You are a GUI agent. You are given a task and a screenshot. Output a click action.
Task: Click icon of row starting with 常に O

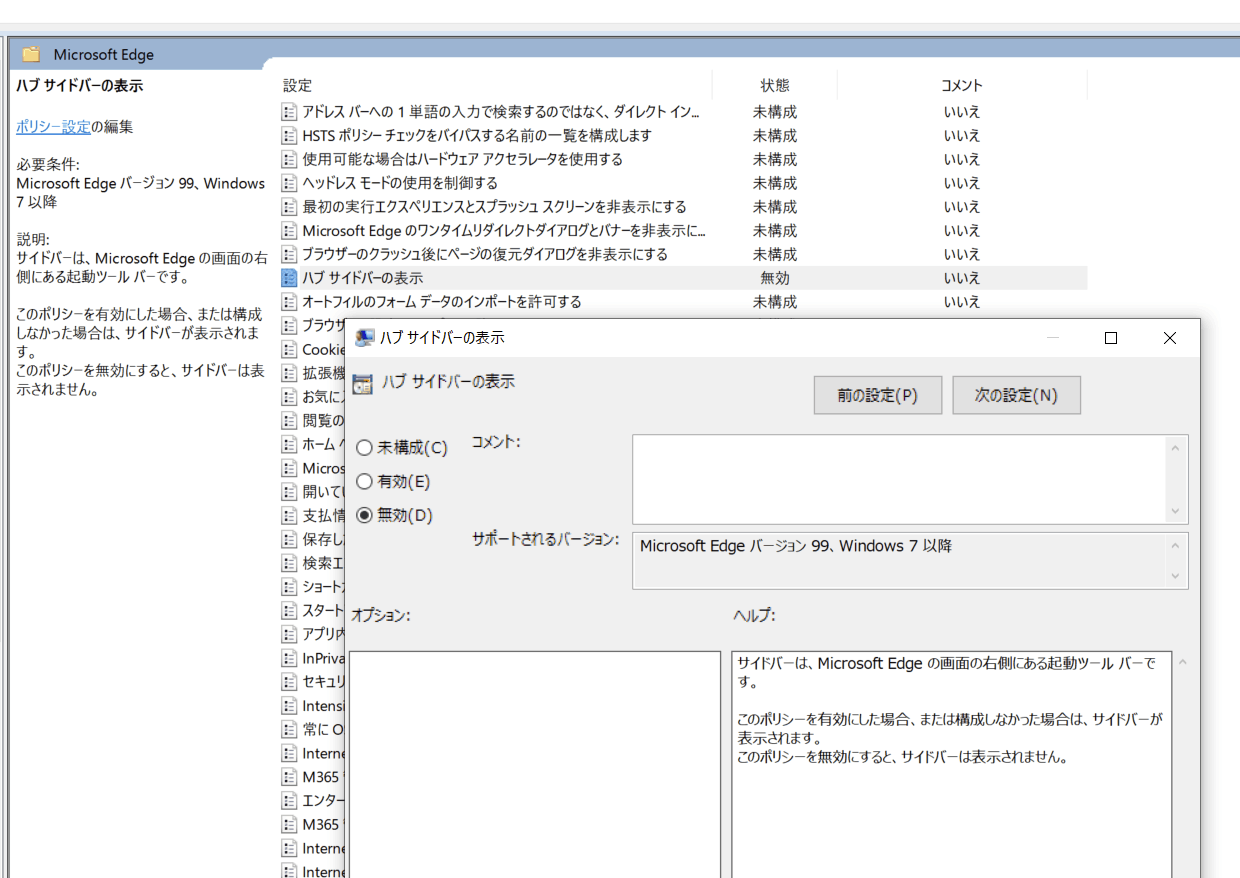290,729
